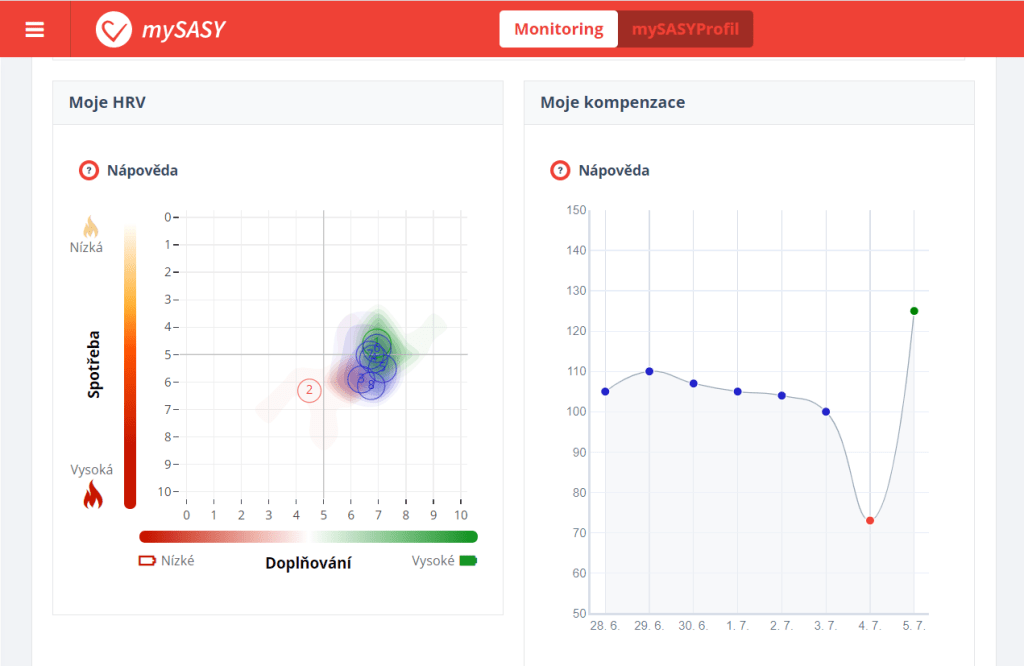Click the Doplňování red-green gradient bar
The image size is (1024, 666).
coord(308,537)
